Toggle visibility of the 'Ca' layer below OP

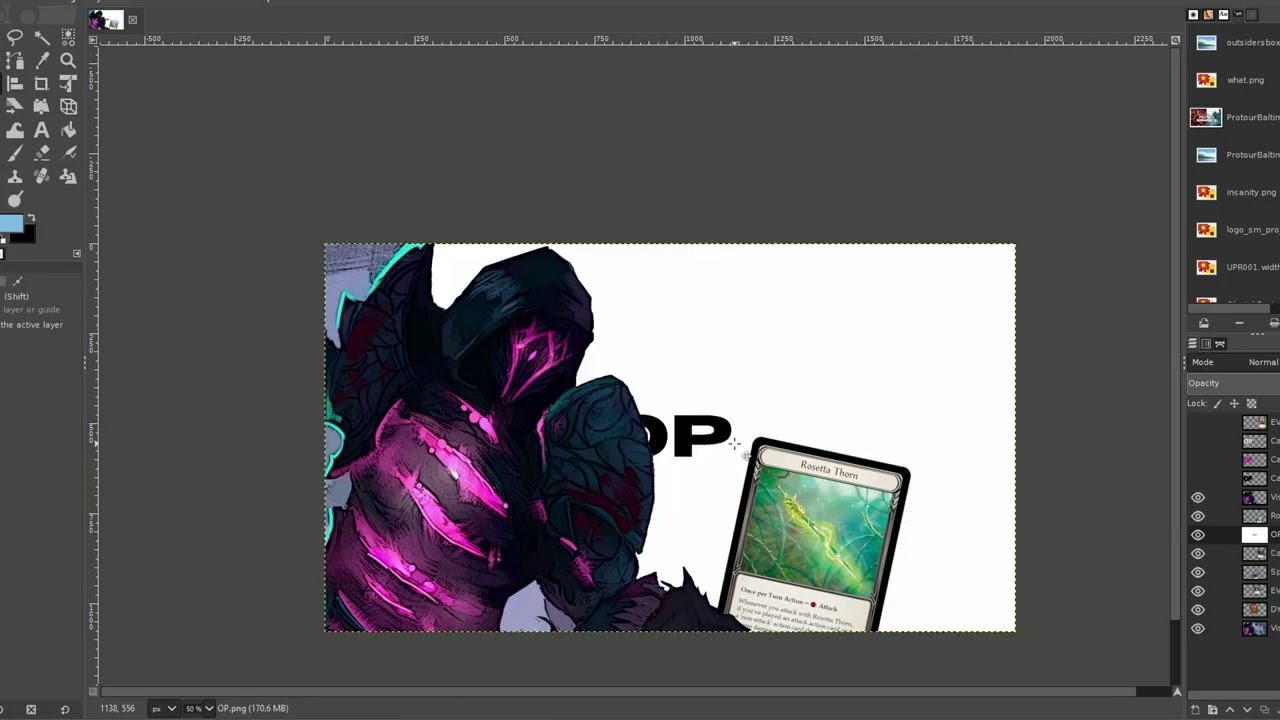[x=1198, y=553]
